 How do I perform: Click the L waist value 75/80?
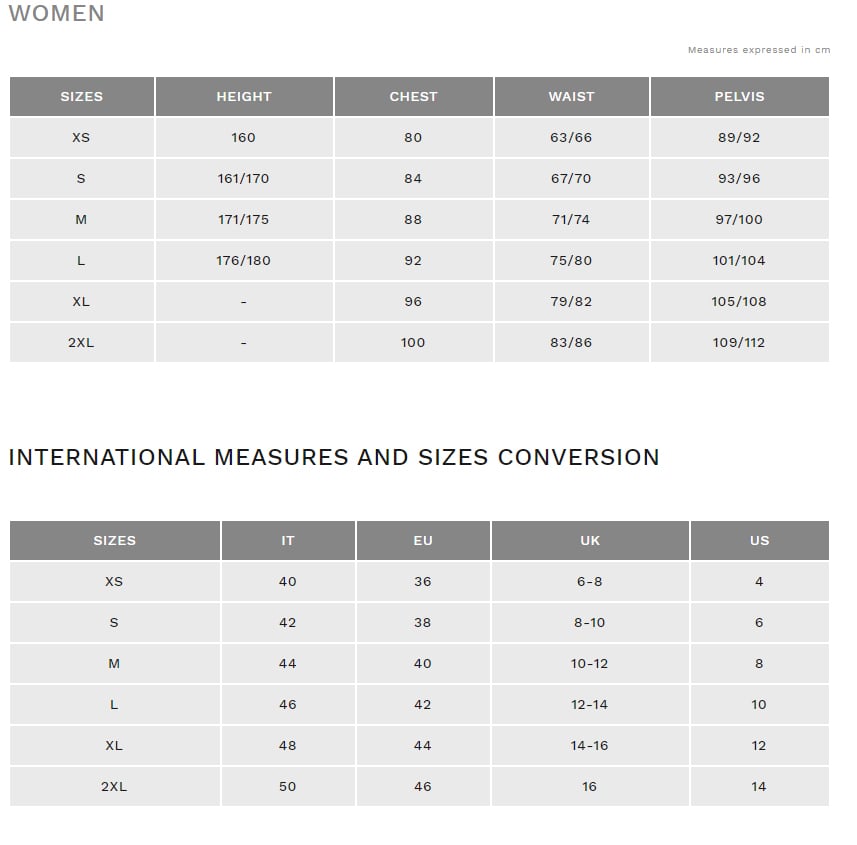571,261
